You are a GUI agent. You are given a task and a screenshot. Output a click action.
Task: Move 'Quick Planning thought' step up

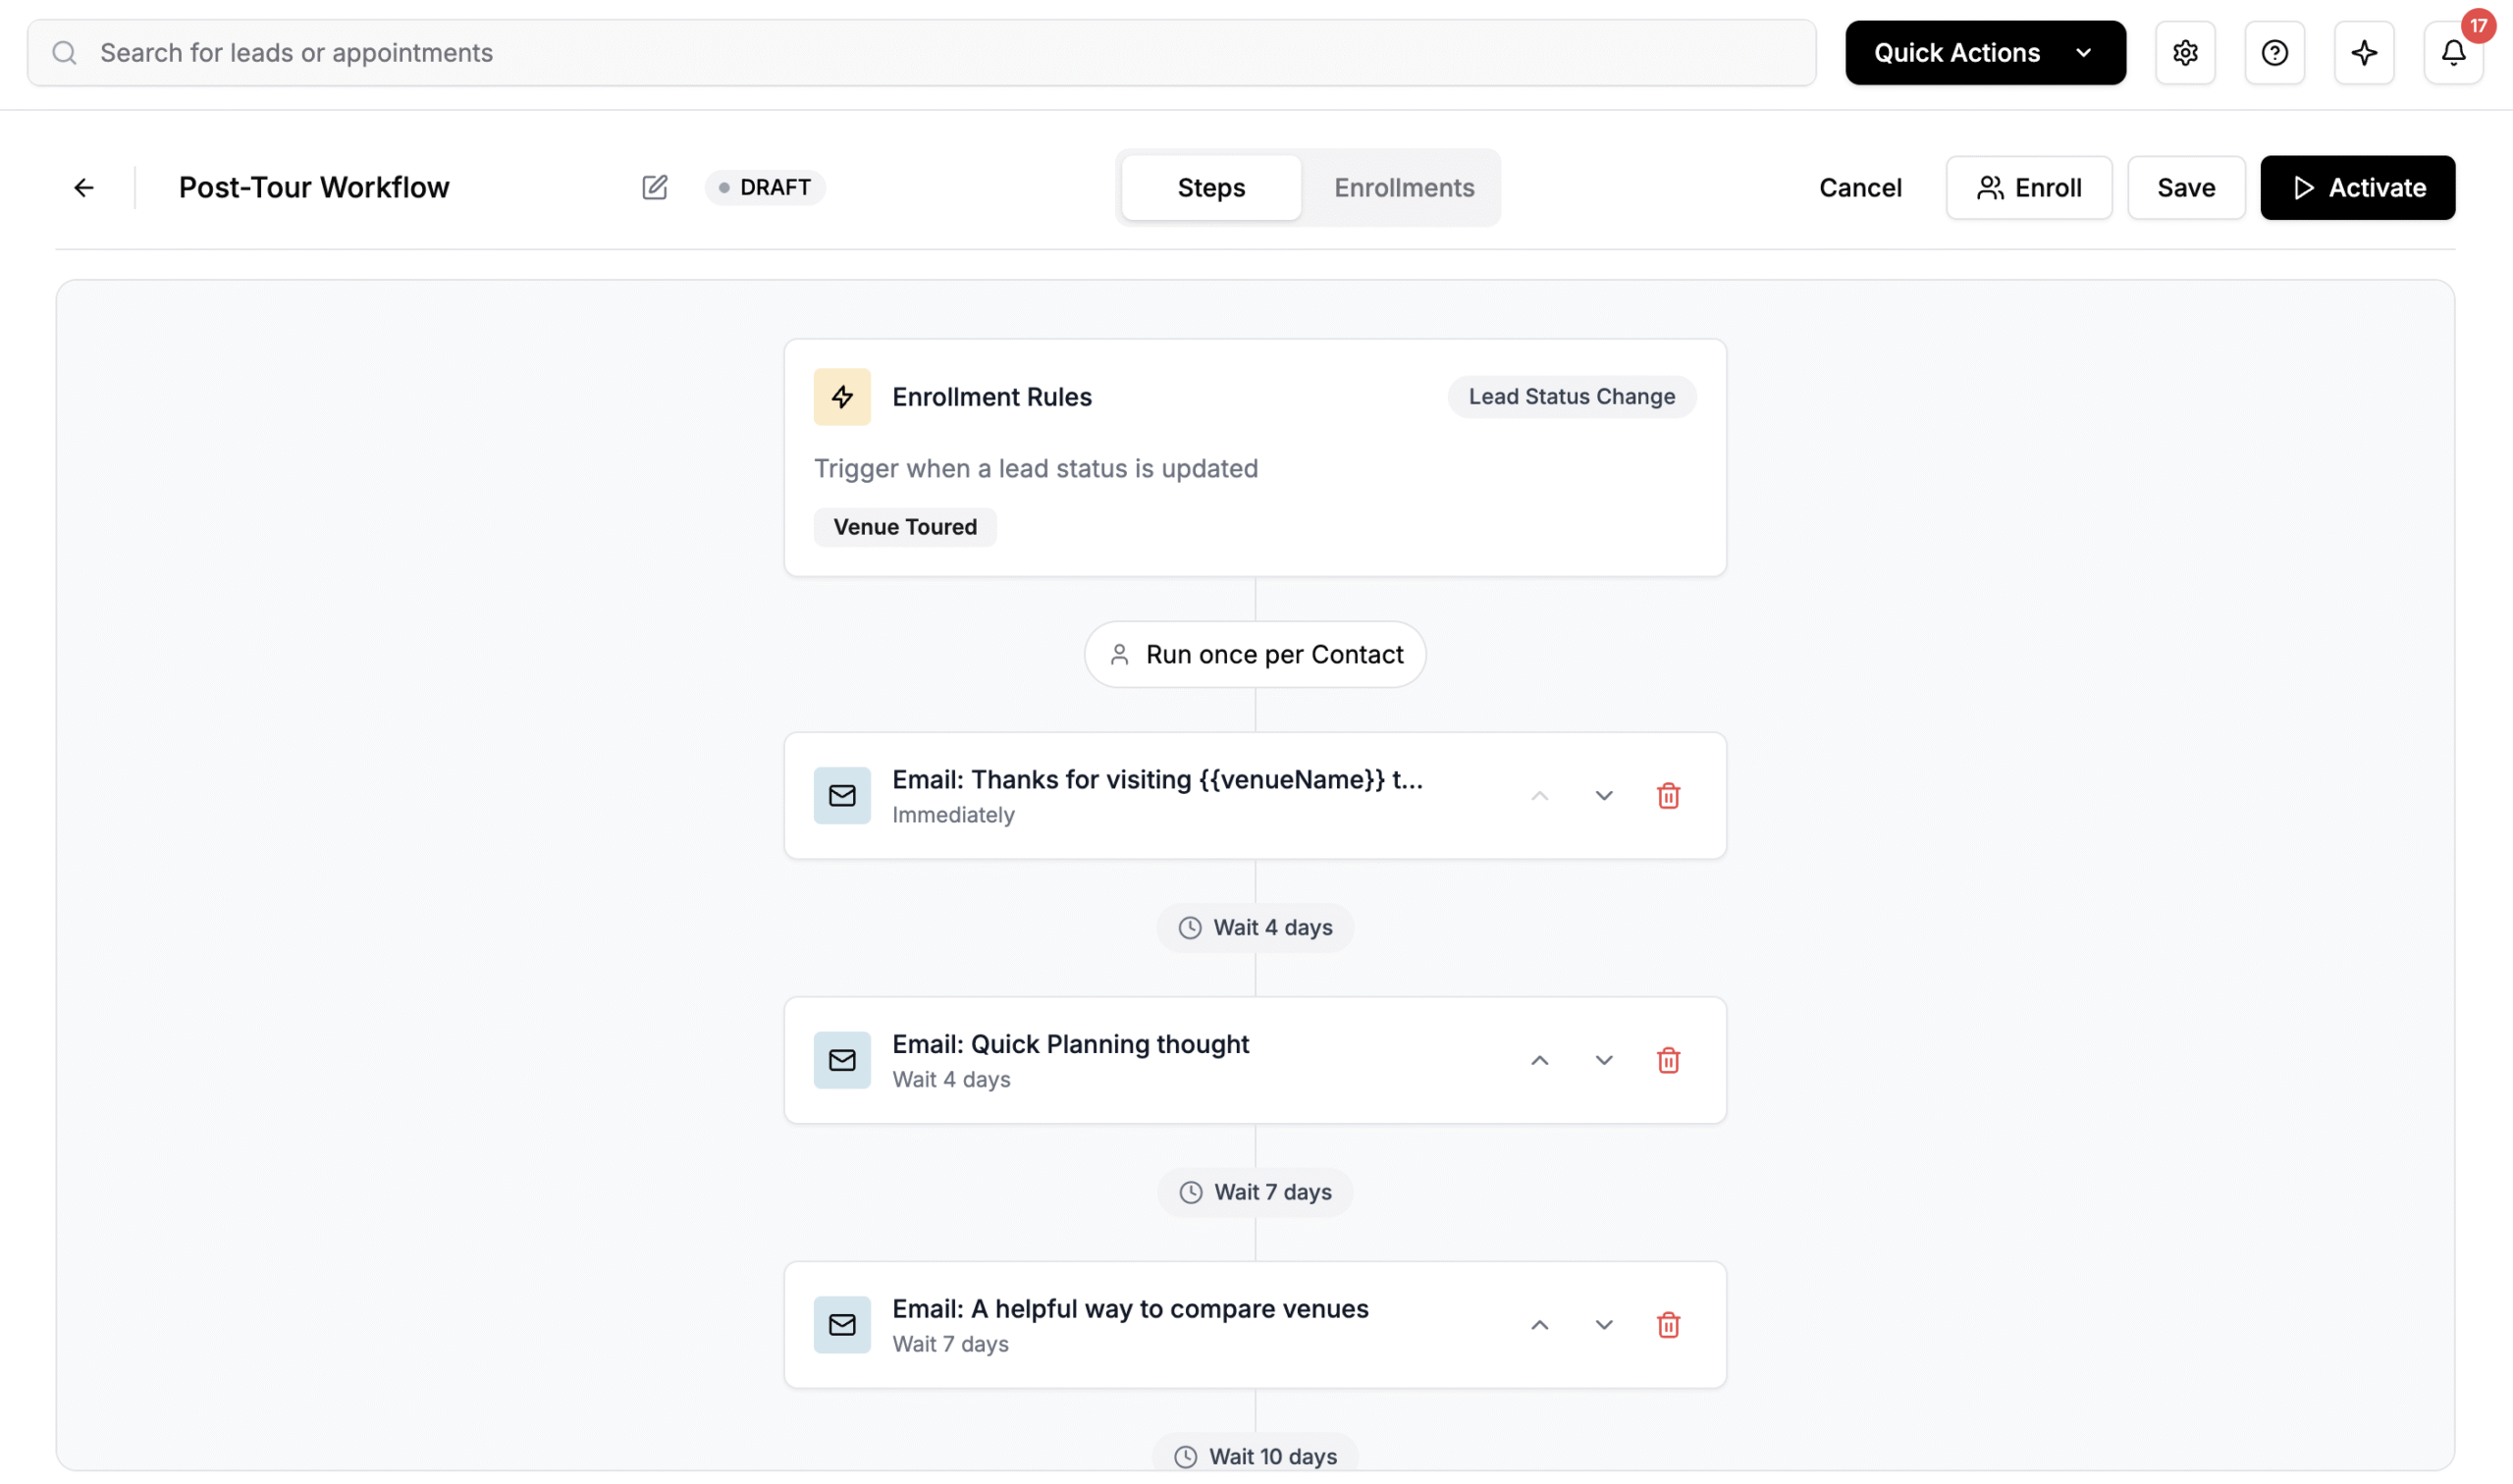(1539, 1060)
